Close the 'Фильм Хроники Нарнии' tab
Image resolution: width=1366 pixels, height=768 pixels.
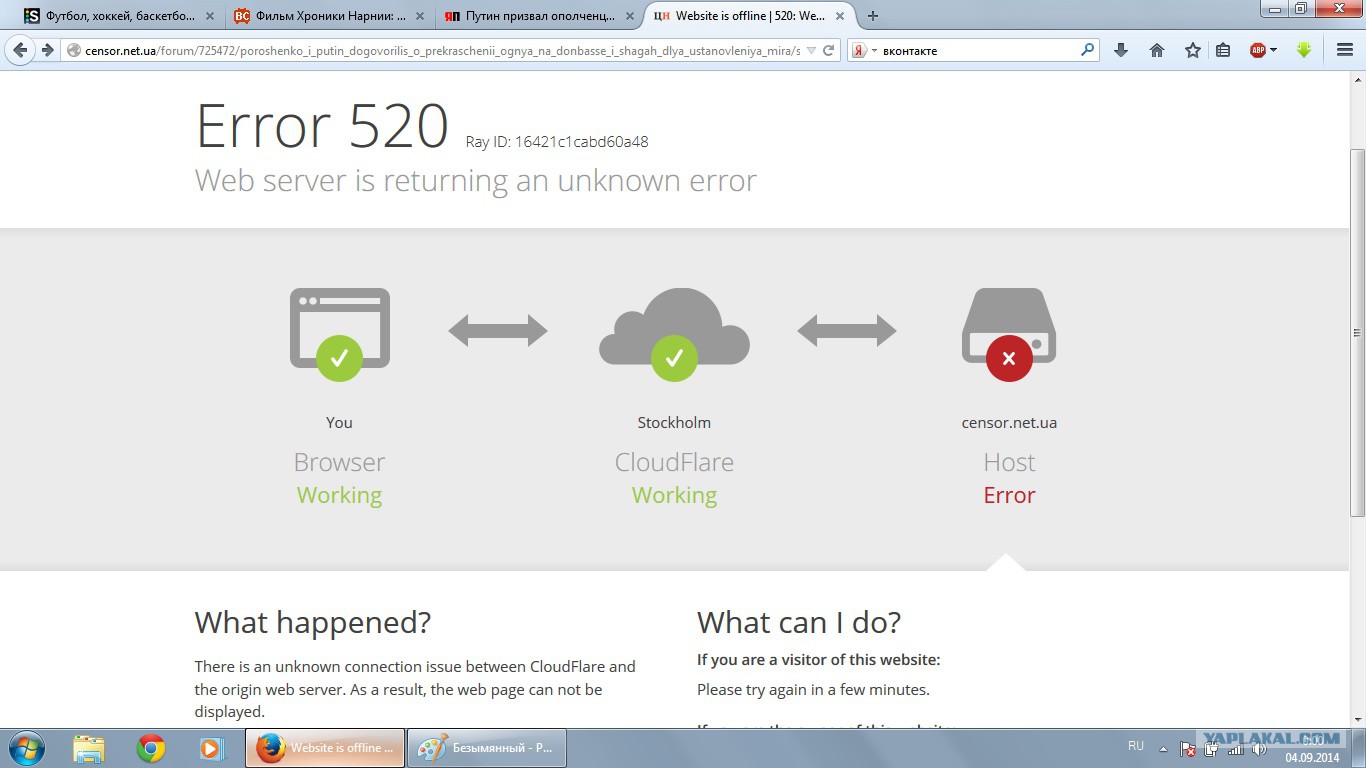pyautogui.click(x=421, y=16)
